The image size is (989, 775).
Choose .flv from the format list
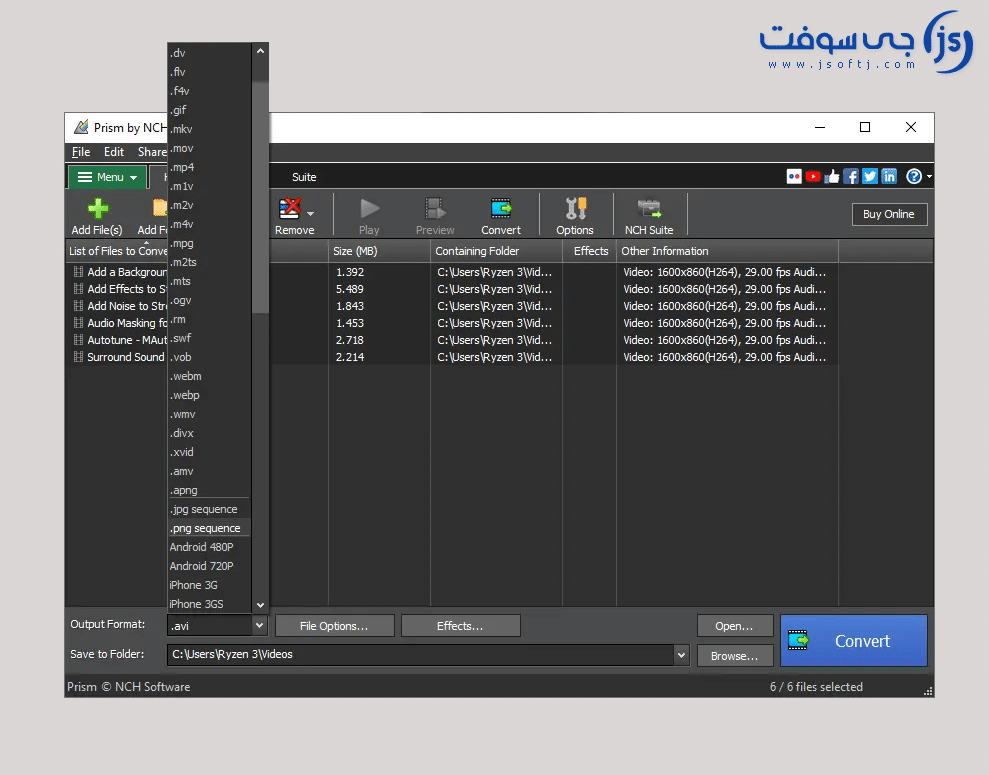tap(209, 72)
